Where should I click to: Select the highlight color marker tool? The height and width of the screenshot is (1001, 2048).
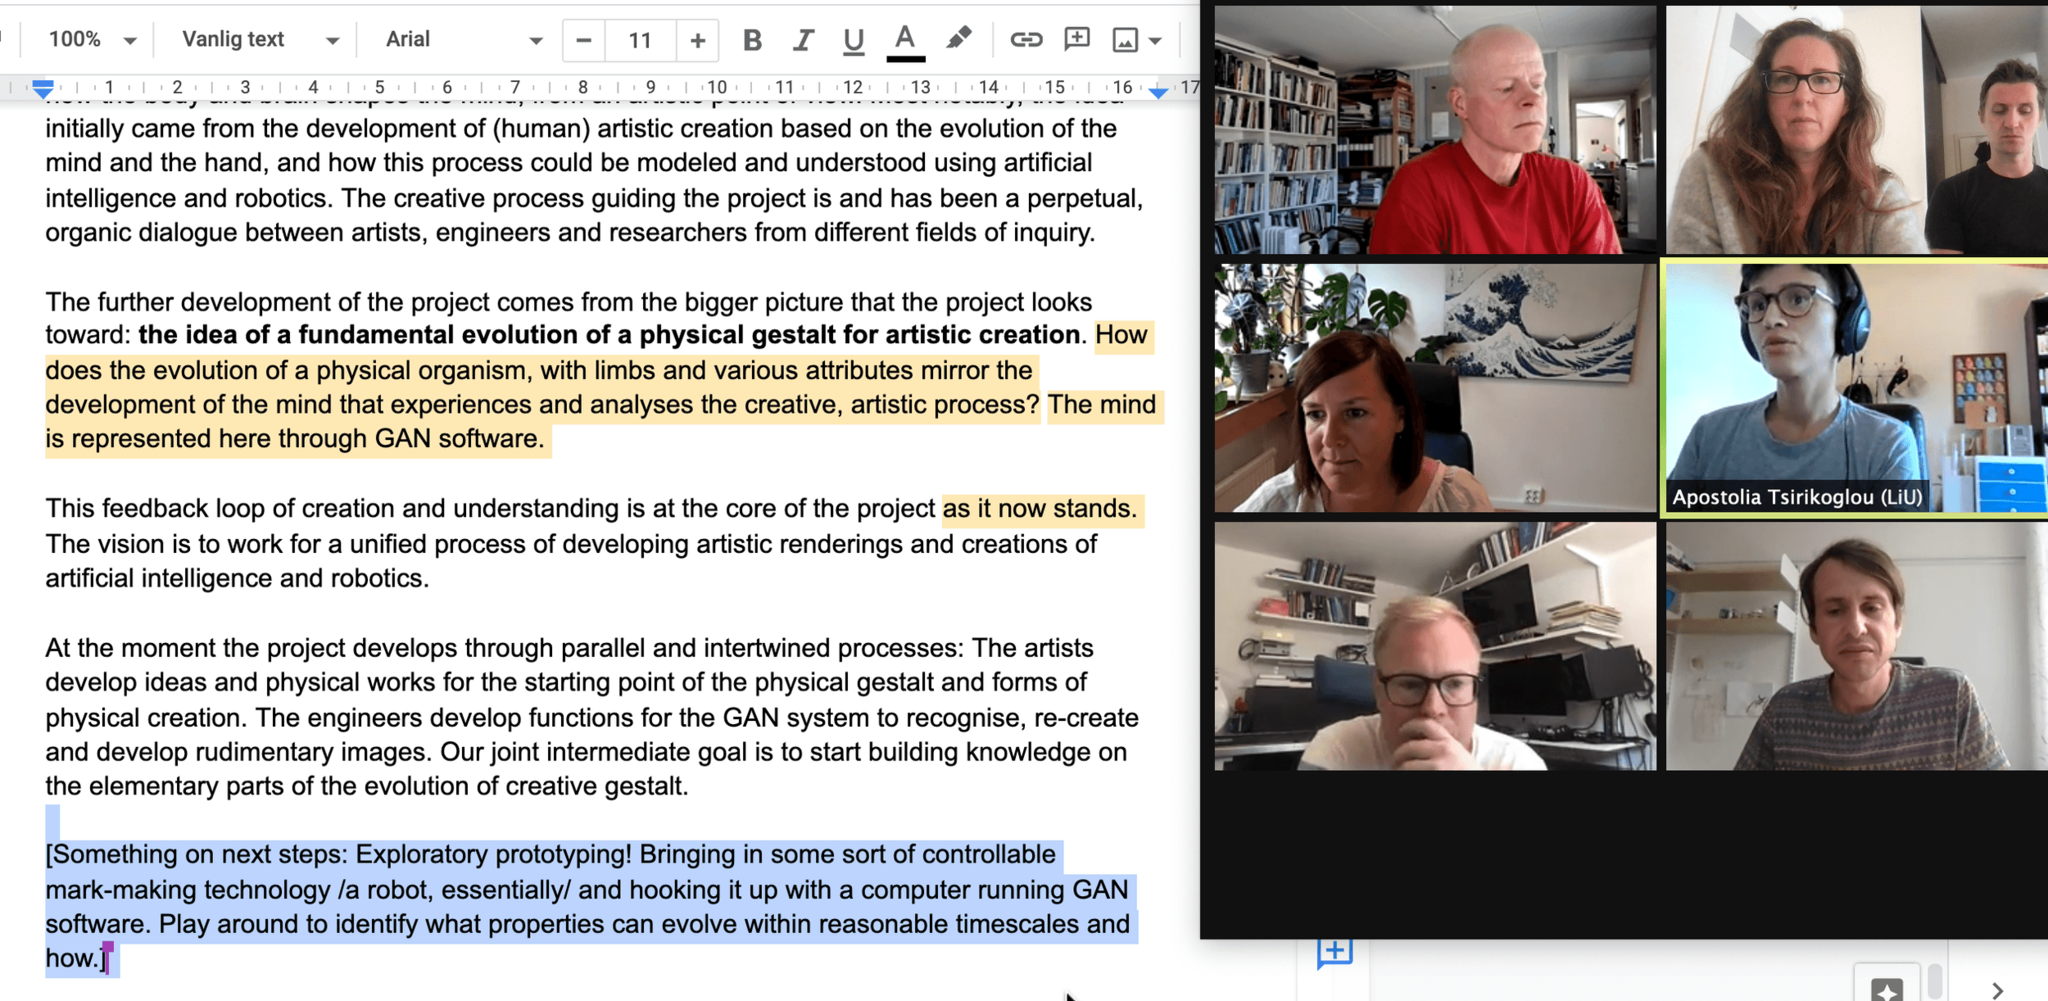[958, 39]
